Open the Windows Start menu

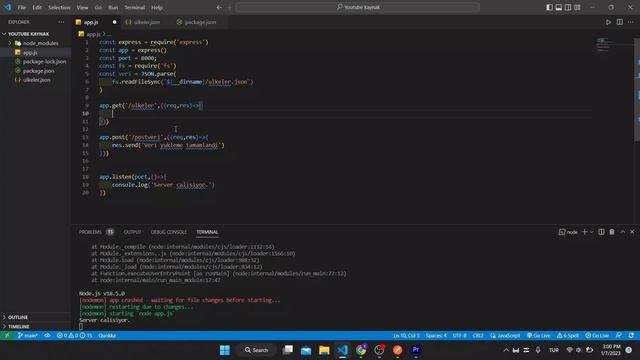[225, 350]
